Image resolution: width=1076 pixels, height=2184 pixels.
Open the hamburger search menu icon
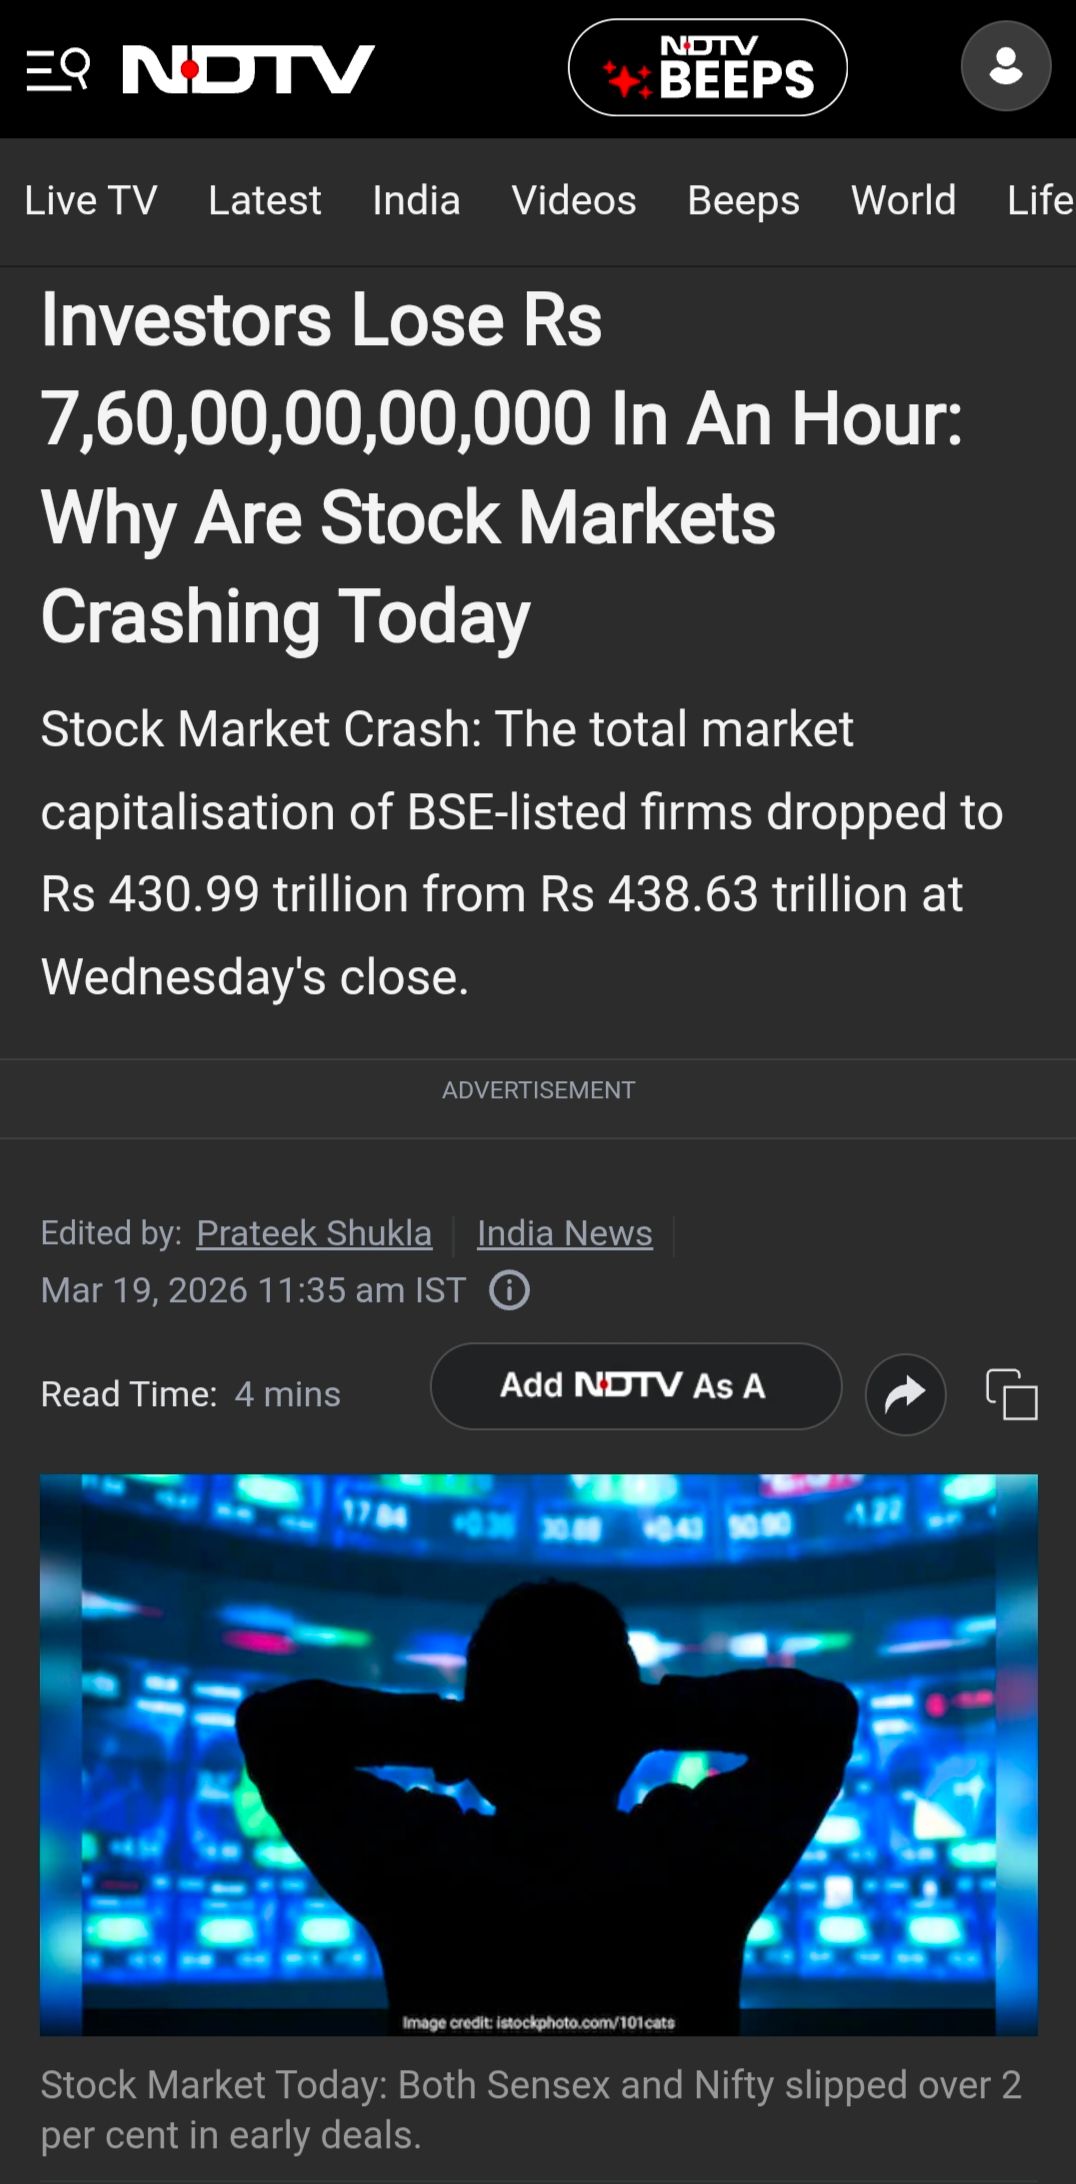[x=57, y=69]
